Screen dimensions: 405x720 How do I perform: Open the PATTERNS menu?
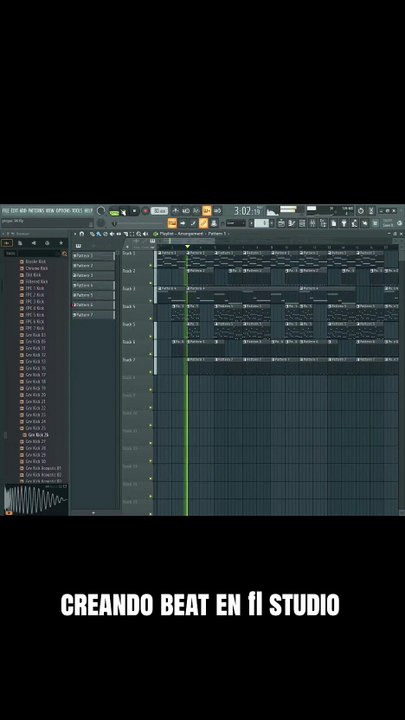36,210
